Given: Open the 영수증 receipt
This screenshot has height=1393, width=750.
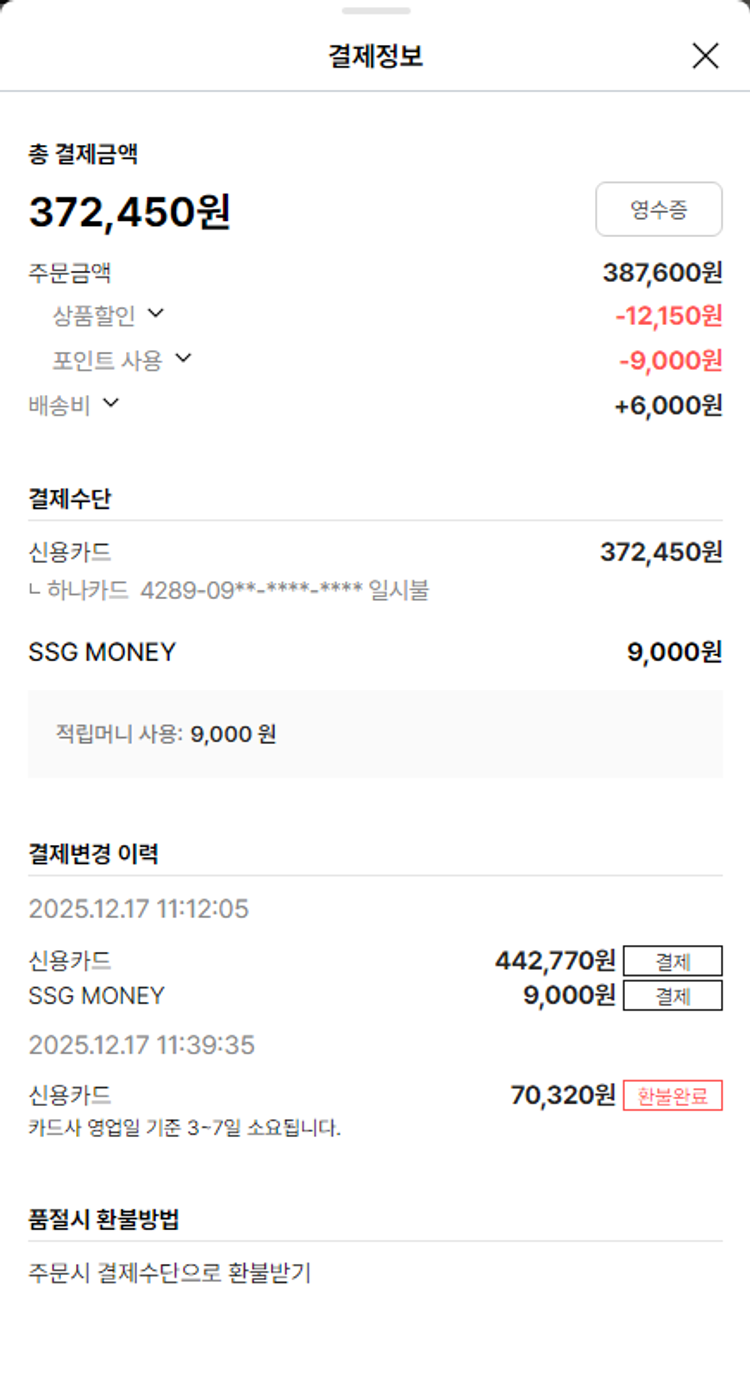Looking at the screenshot, I should 658,209.
